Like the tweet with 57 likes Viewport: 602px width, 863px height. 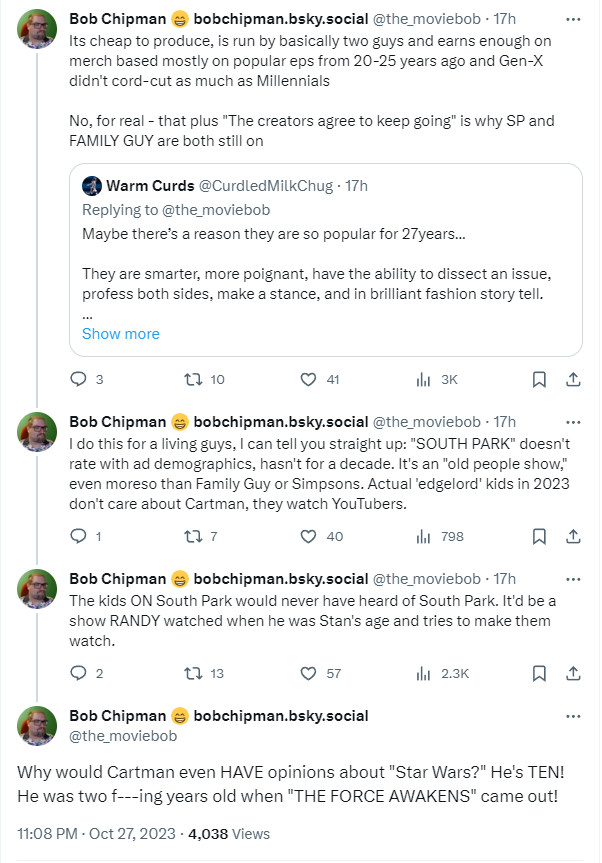[309, 673]
